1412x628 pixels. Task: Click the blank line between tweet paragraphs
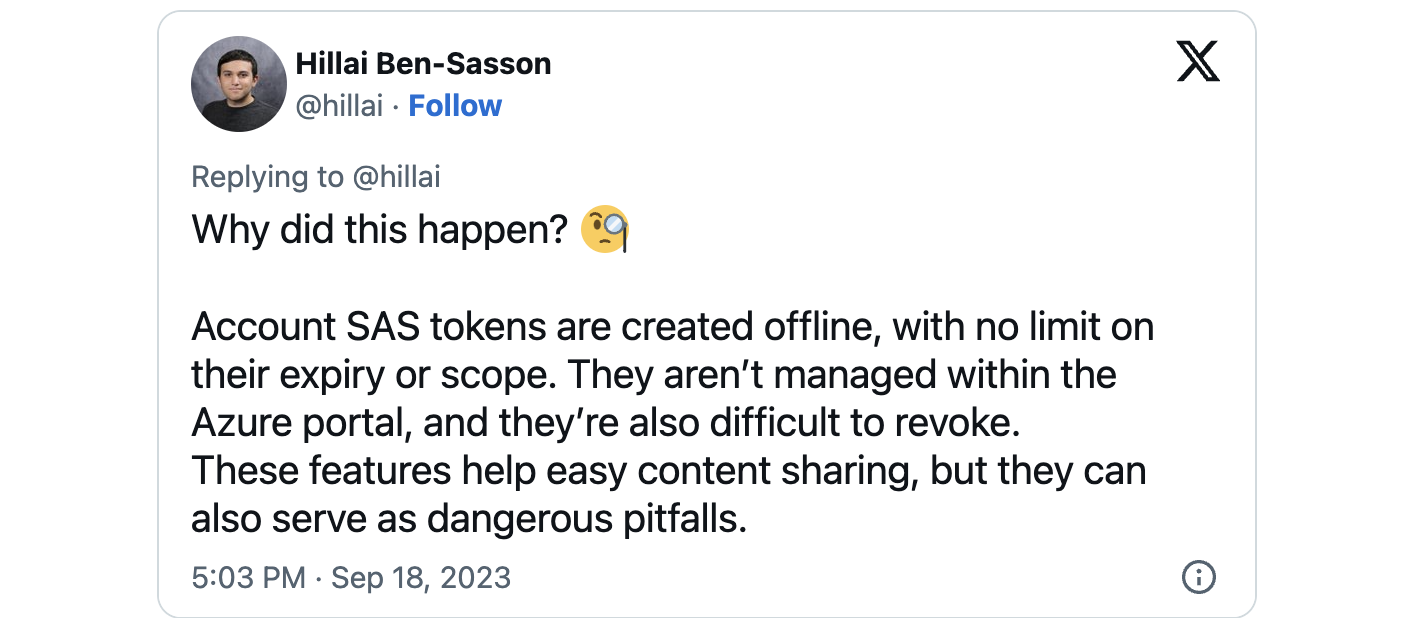click(672, 279)
